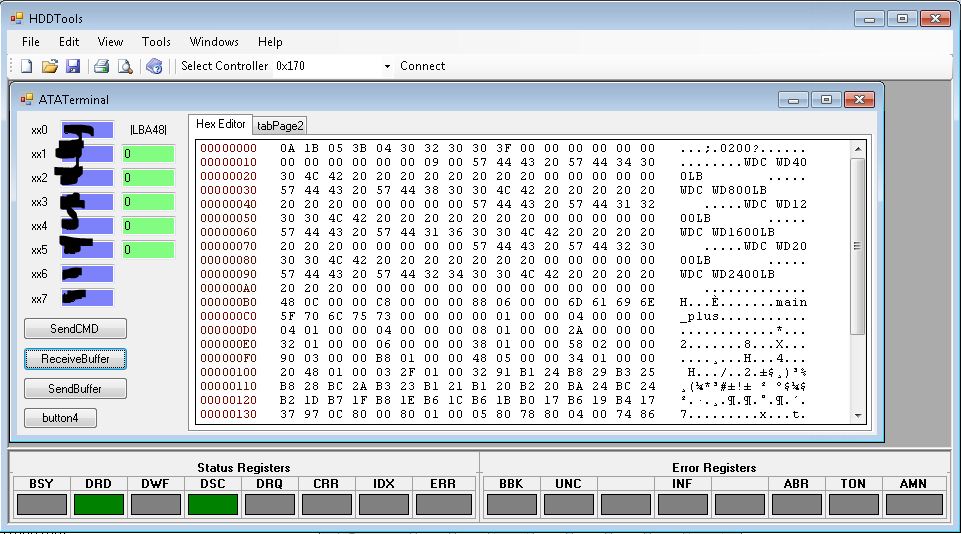Click the green field beside xx3
Viewport: 961px width, 534px height.
[x=148, y=202]
